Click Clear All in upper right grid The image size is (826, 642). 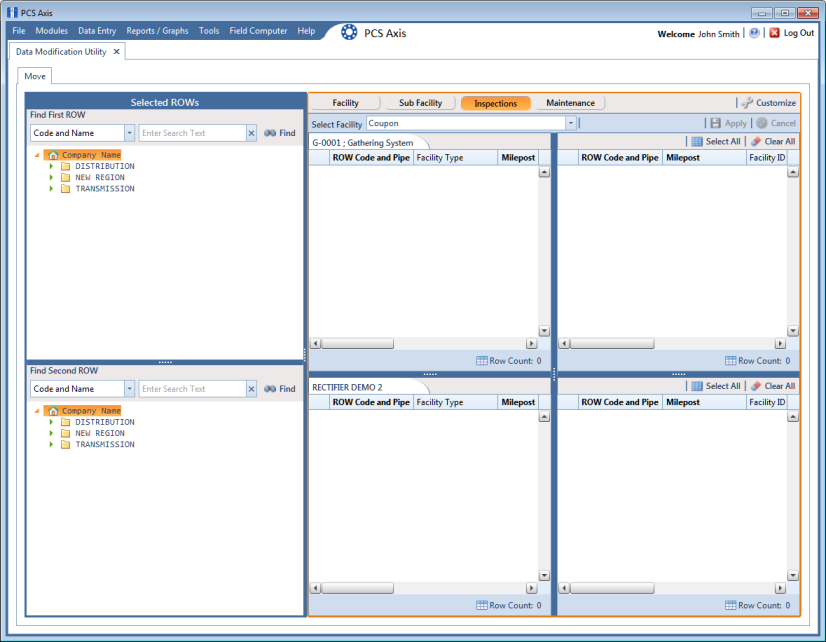(x=773, y=141)
